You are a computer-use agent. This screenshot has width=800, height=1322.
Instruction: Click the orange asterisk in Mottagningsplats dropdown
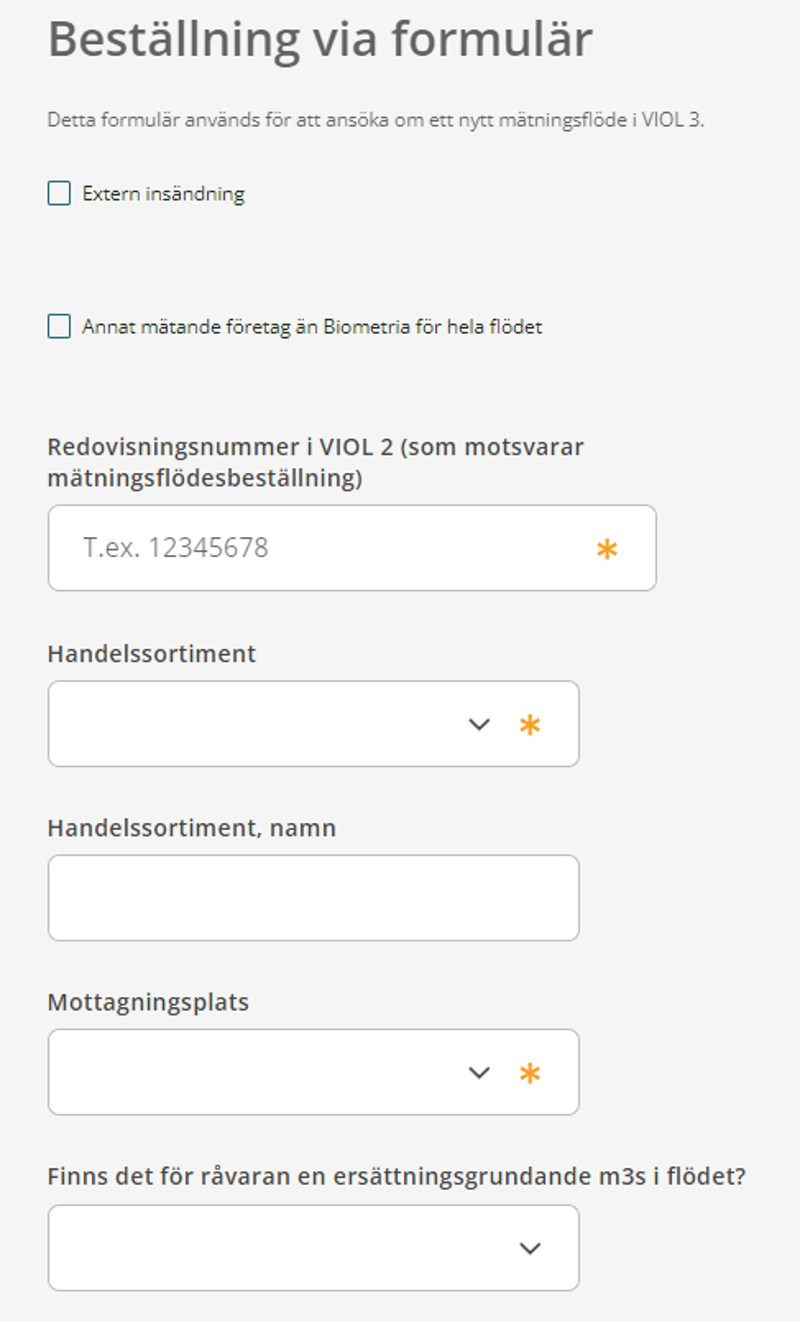point(530,1074)
